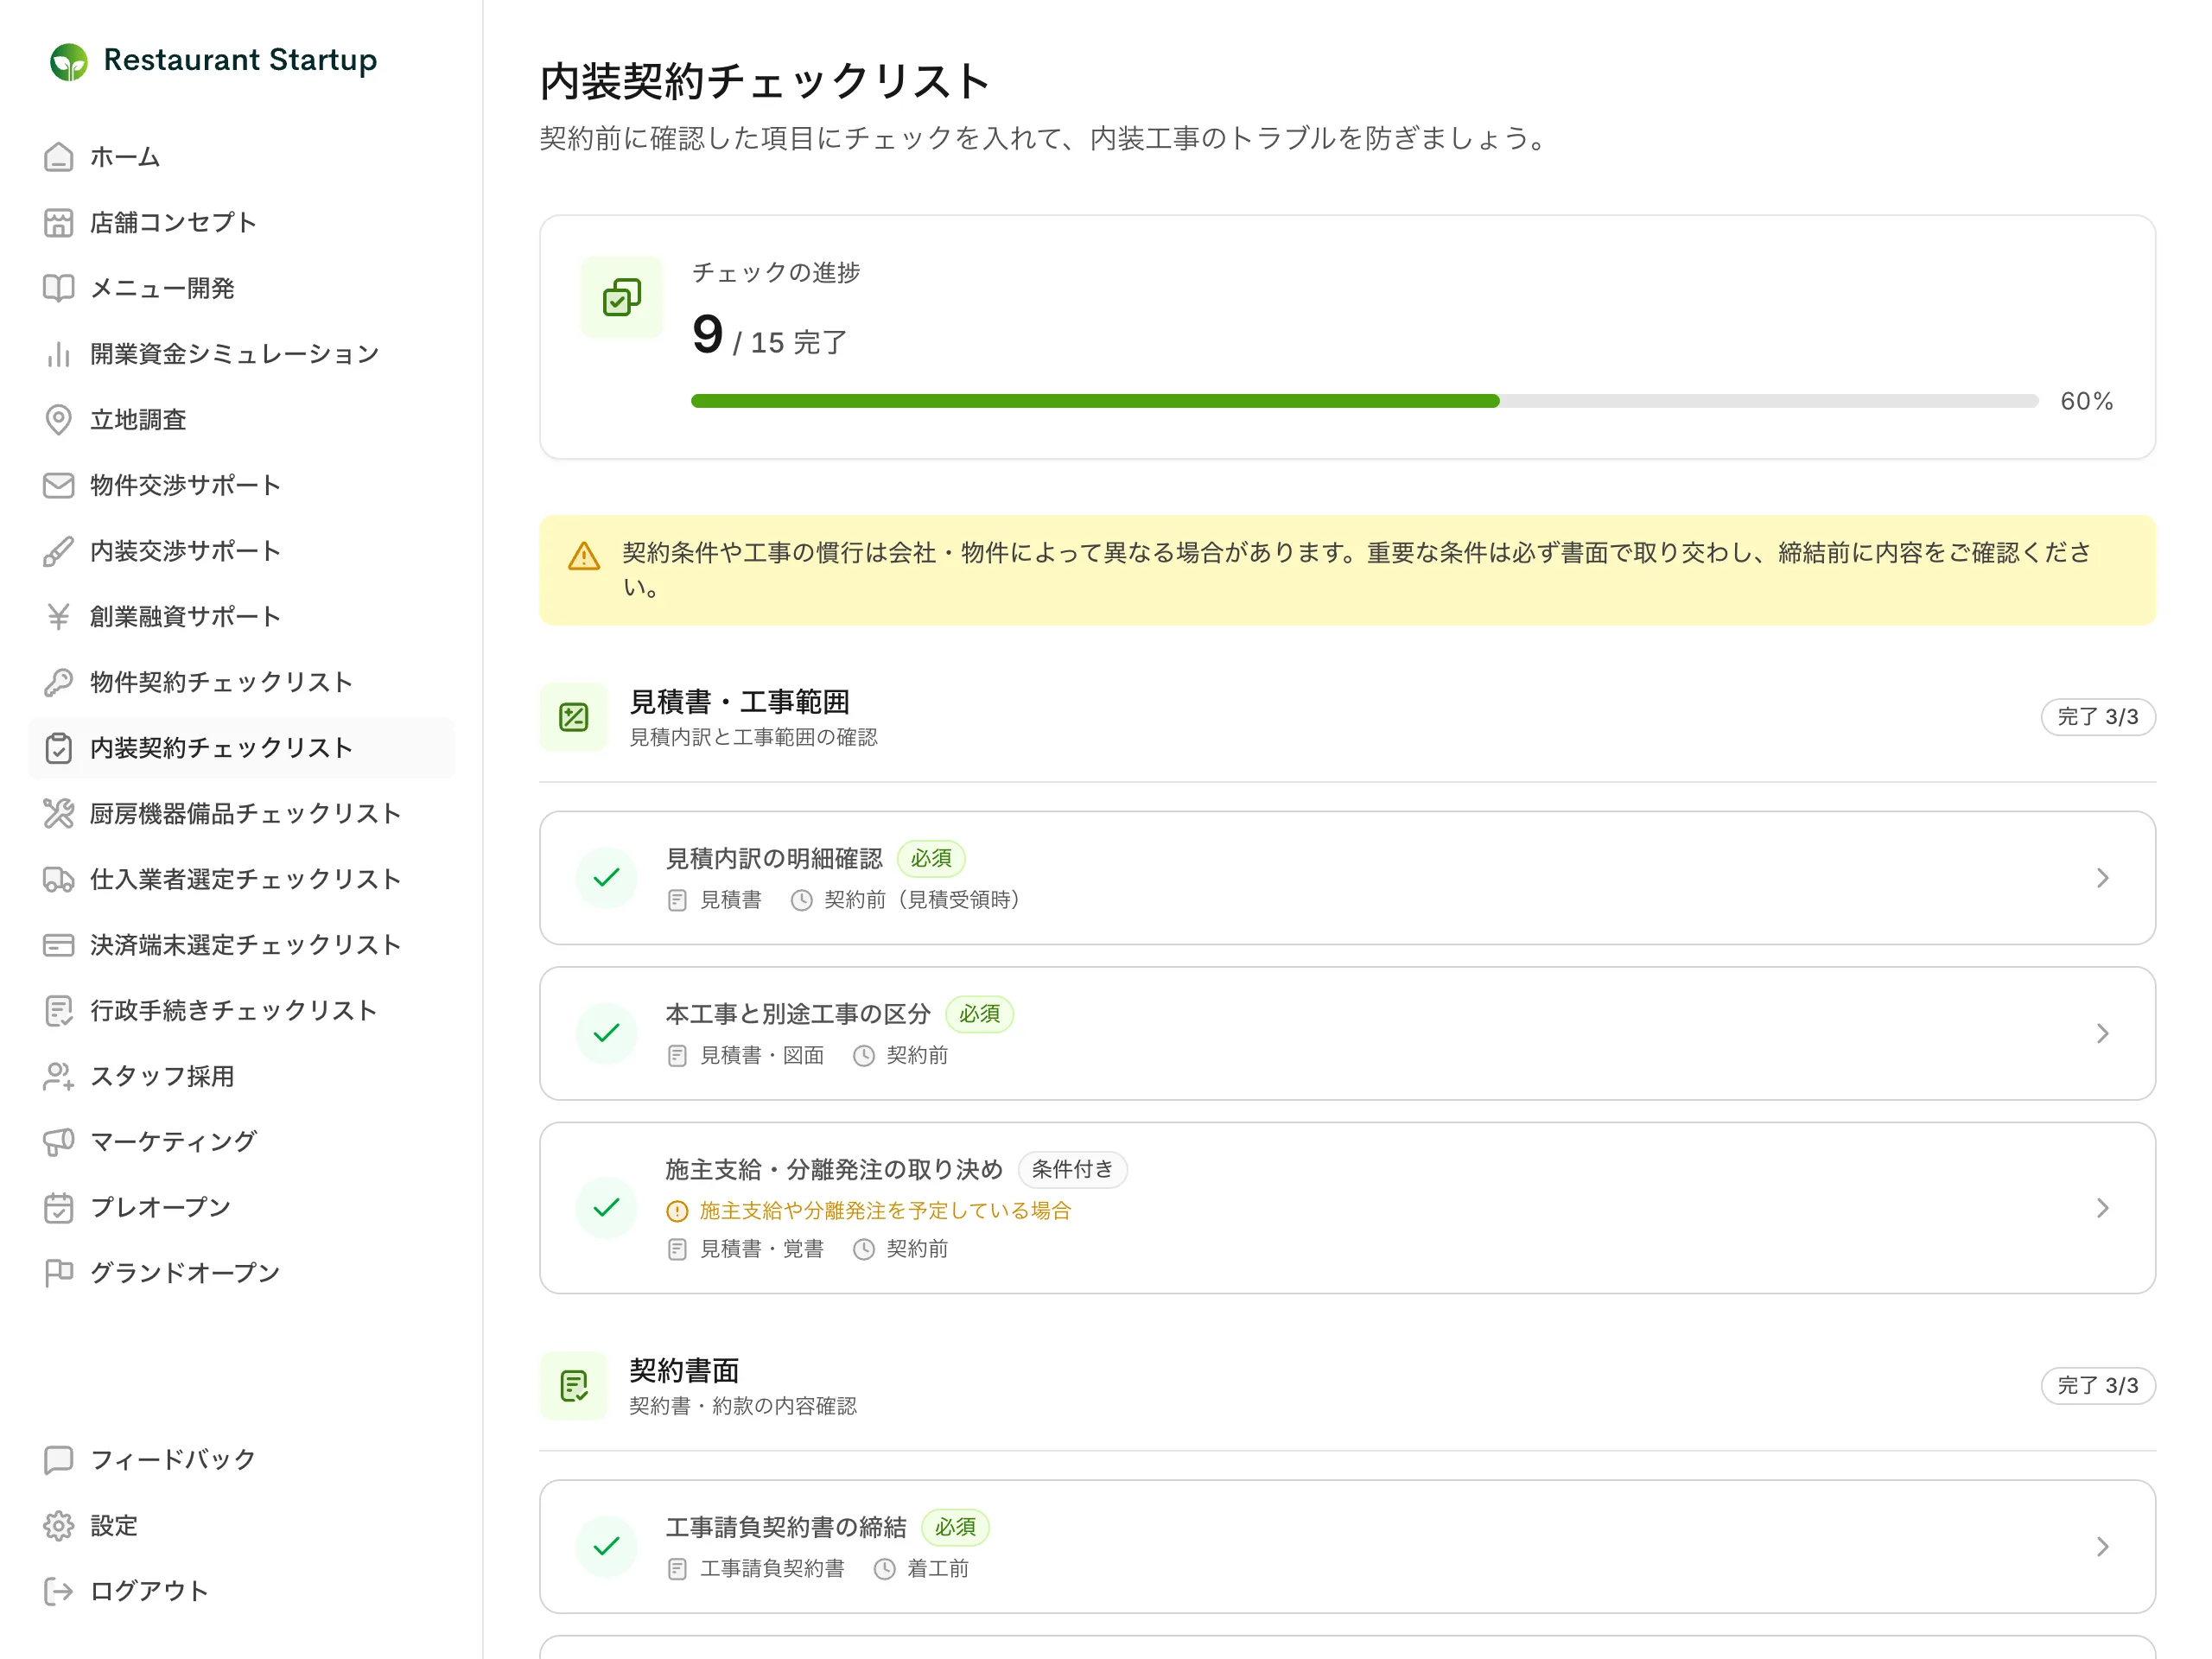Click the progress checkbox icon in チェックの進捗 card
The height and width of the screenshot is (1659, 2212).
point(622,297)
